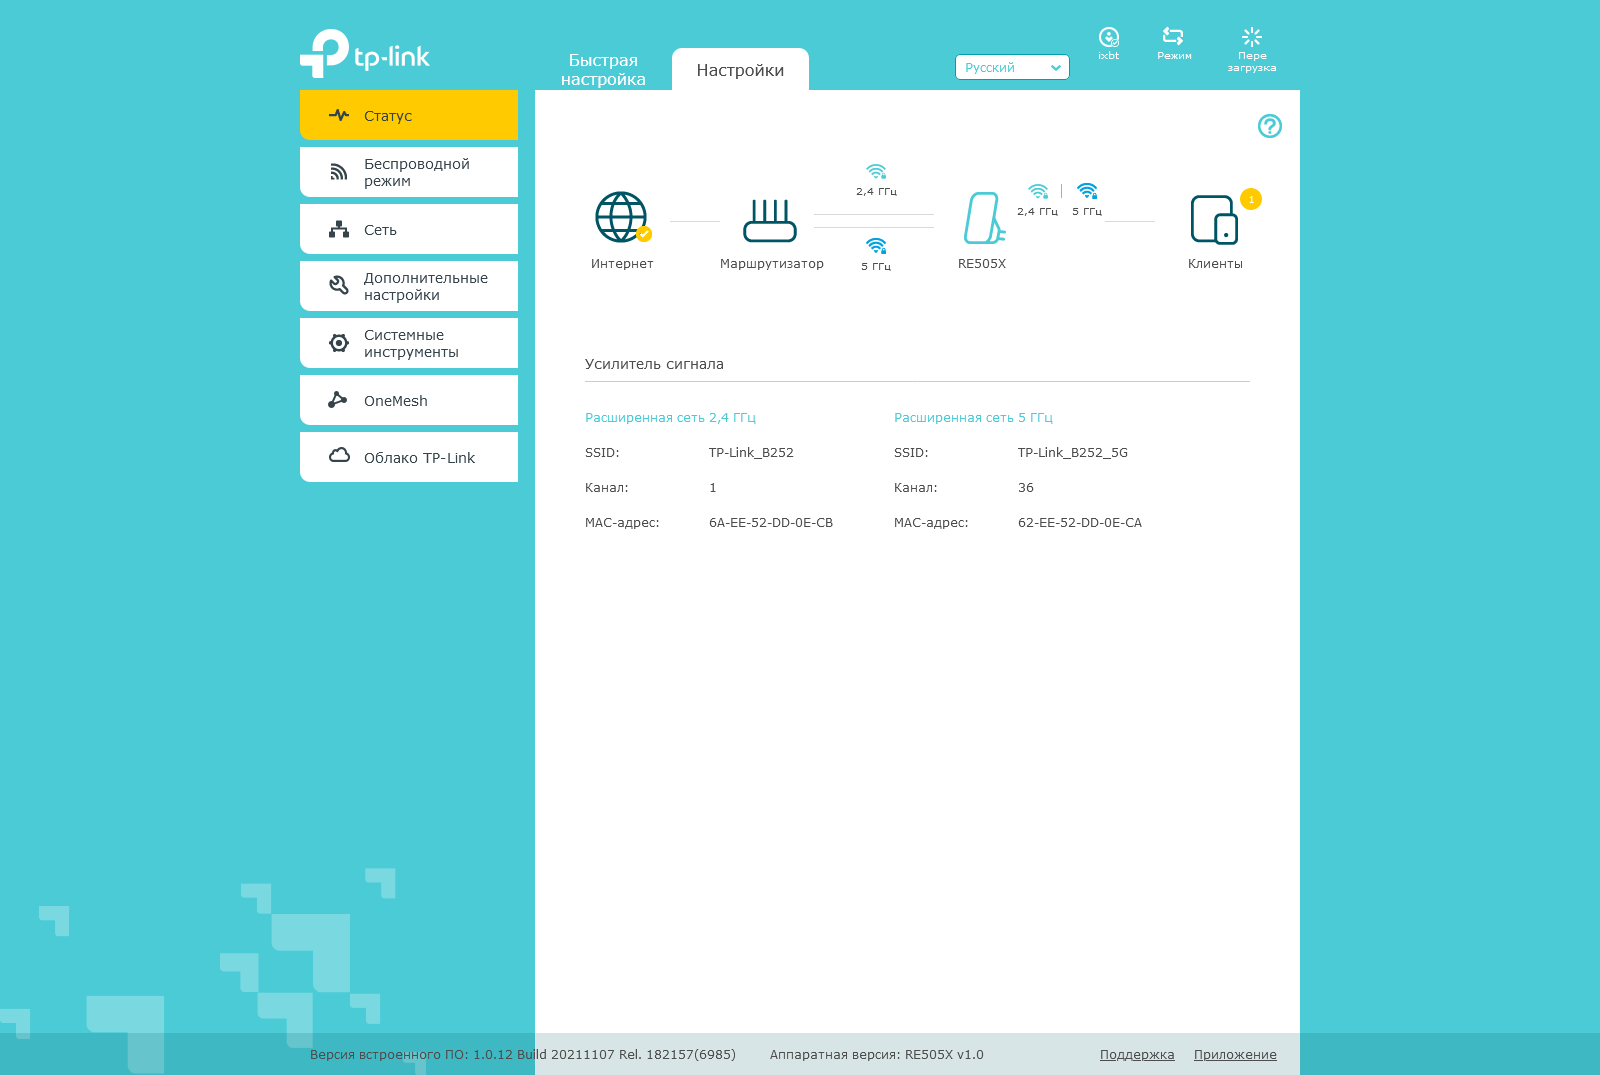Click the Интернет globe icon
The height and width of the screenshot is (1075, 1600).
coord(622,218)
